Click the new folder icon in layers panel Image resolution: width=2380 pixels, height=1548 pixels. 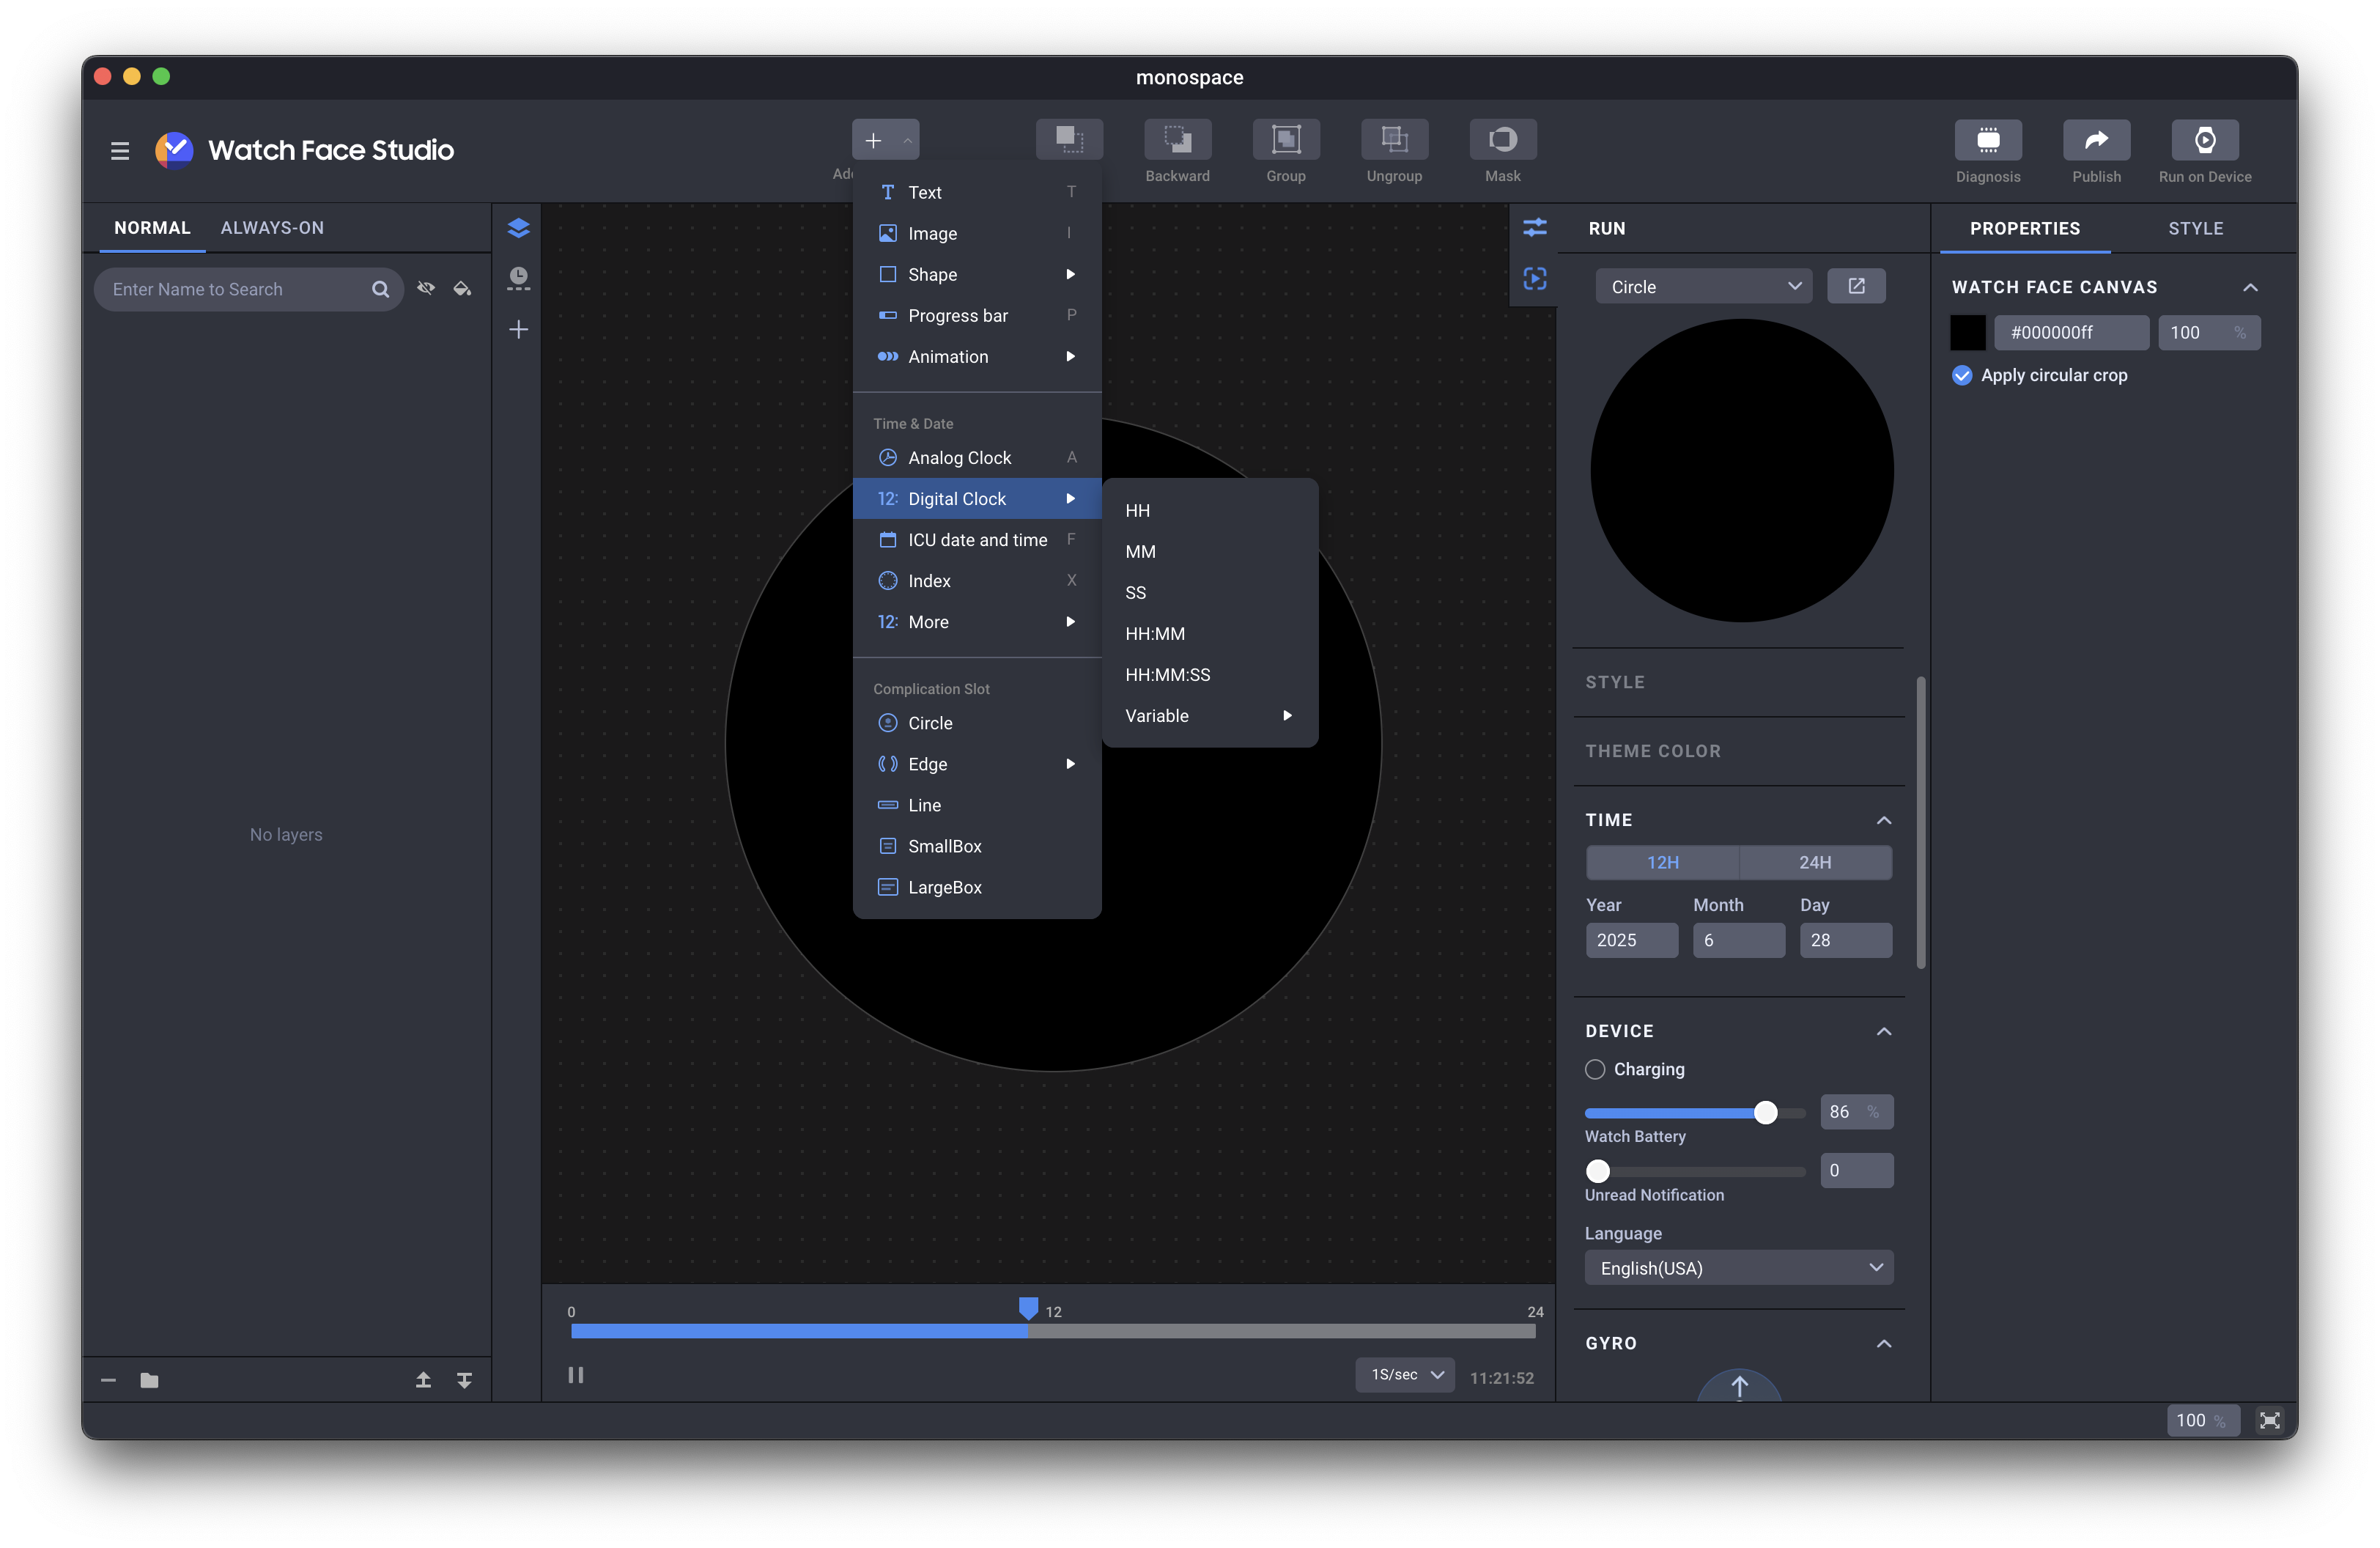149,1380
